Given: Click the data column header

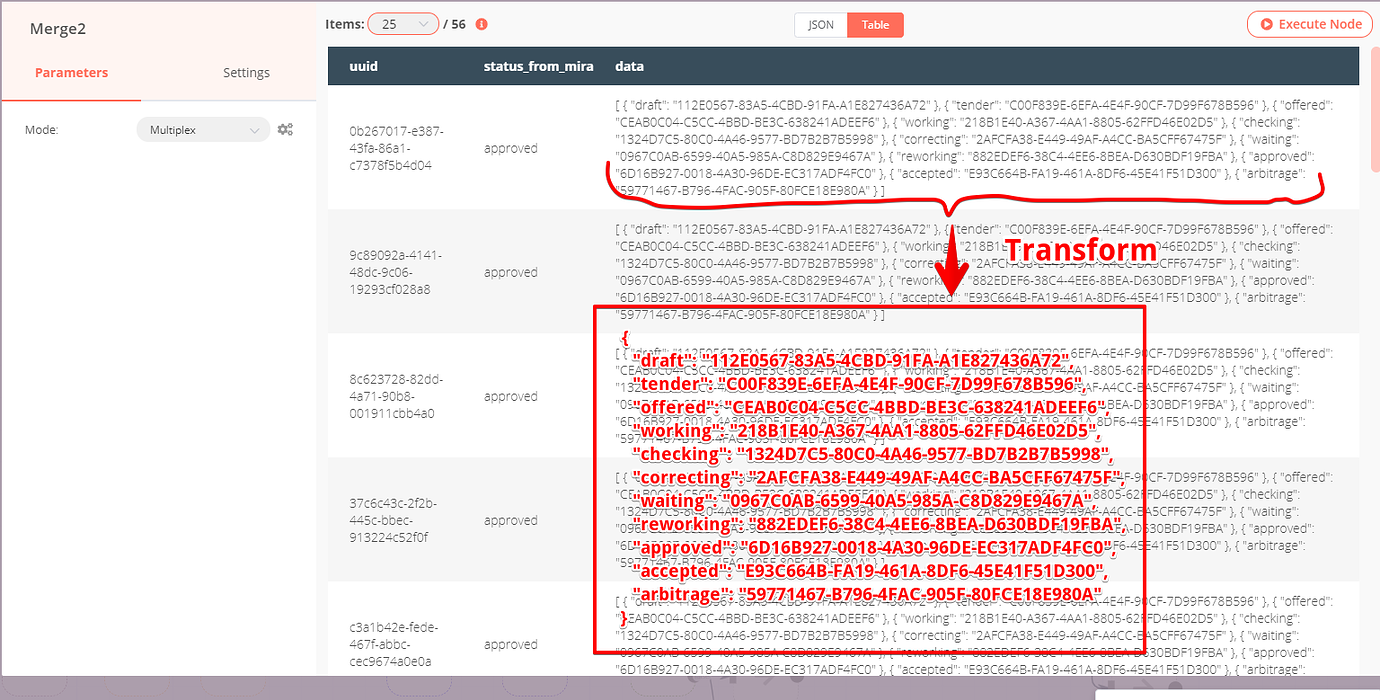Looking at the screenshot, I should [629, 66].
